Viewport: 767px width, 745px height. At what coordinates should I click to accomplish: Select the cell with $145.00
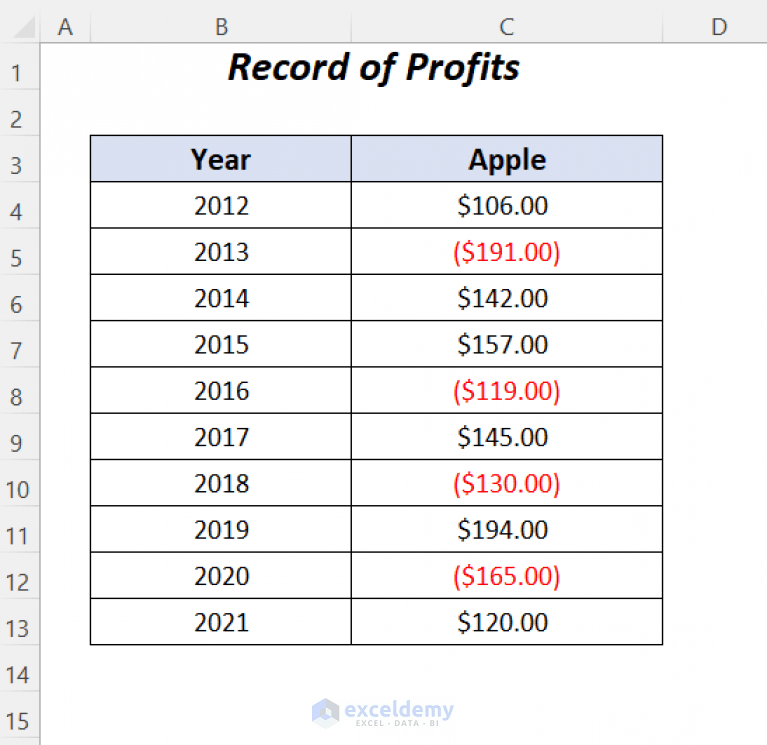click(507, 436)
